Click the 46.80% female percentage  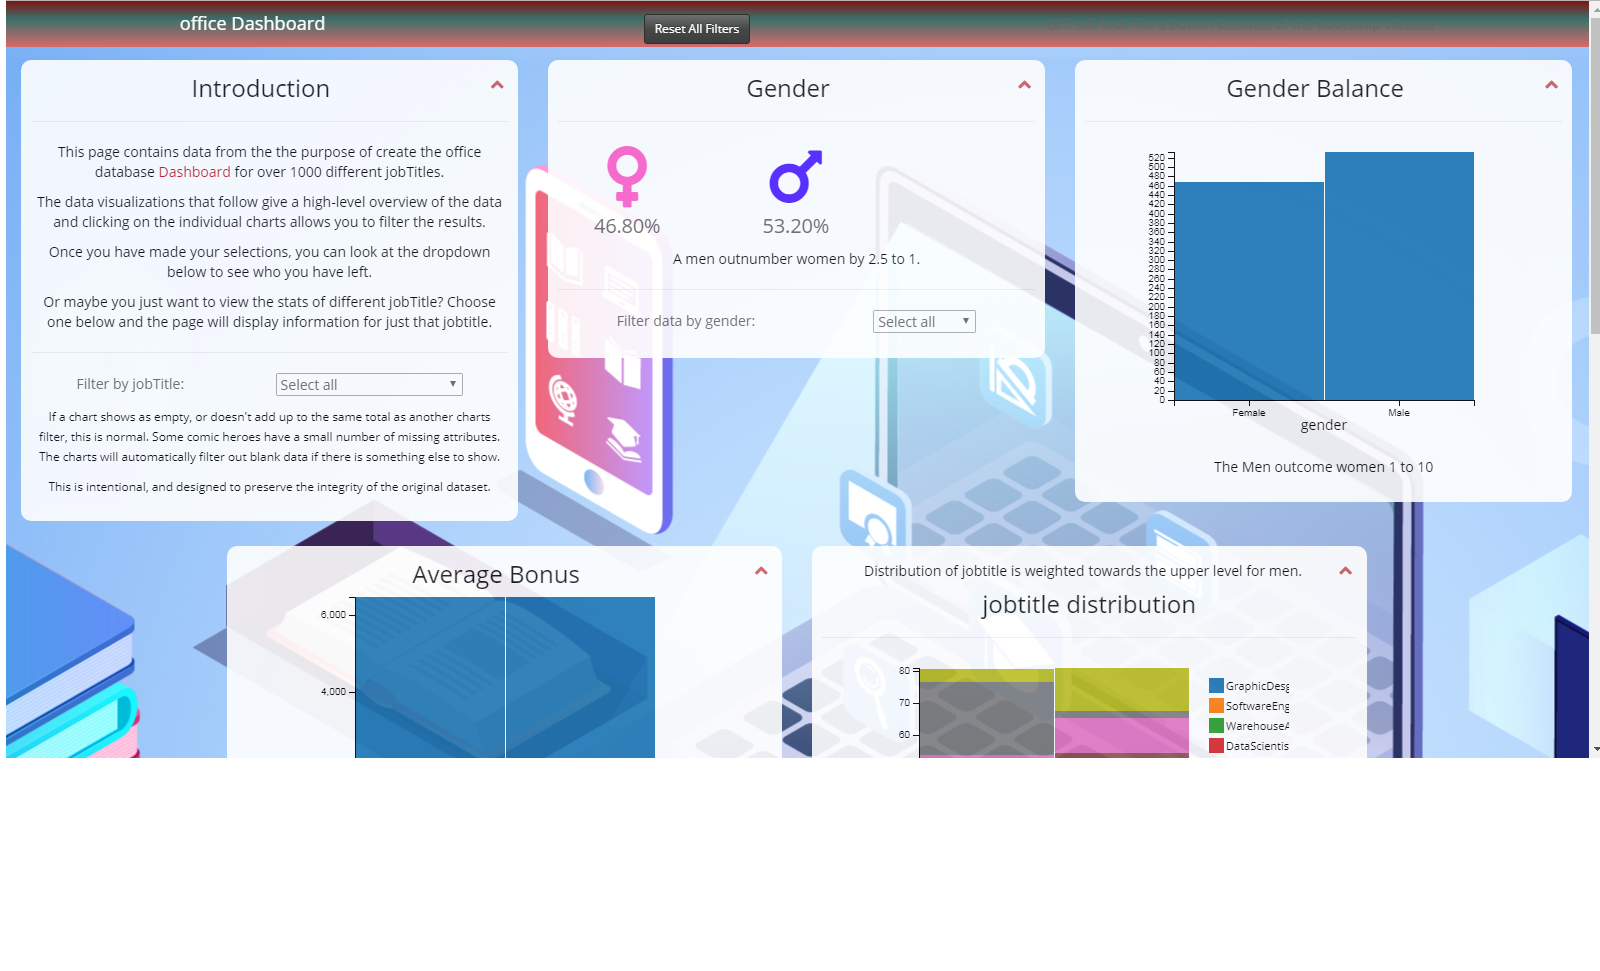pyautogui.click(x=627, y=227)
